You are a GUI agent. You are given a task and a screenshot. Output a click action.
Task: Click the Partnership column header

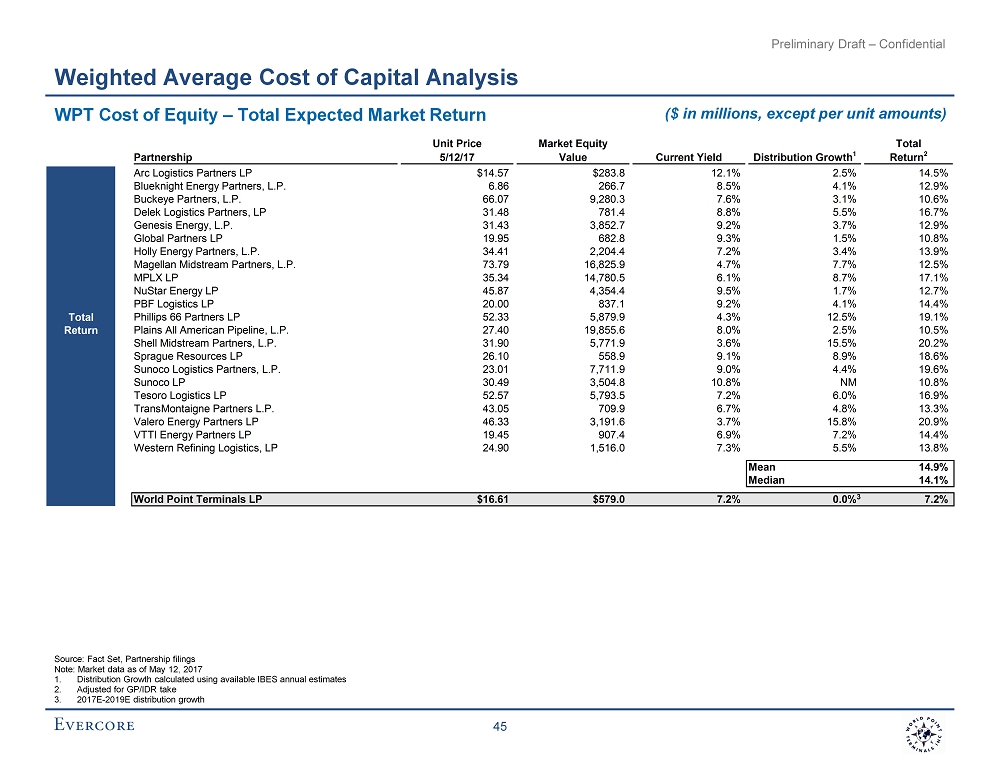click(163, 156)
